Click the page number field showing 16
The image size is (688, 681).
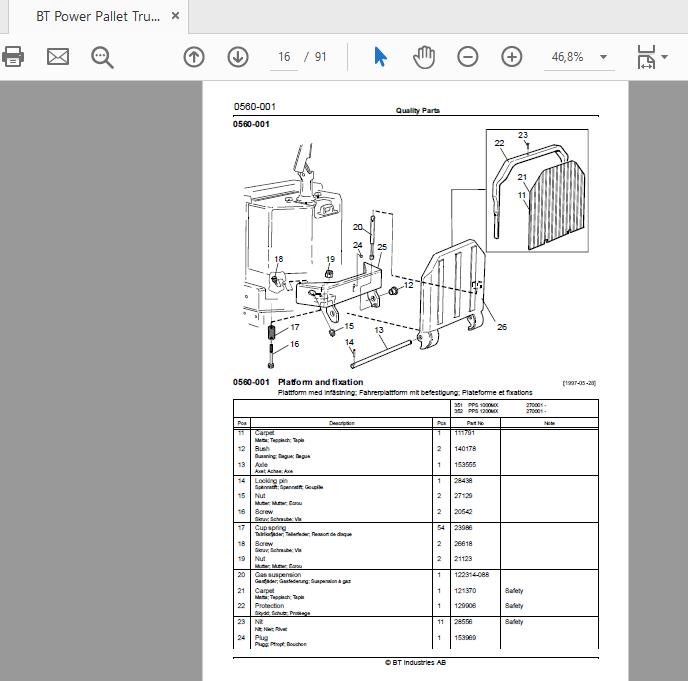pyautogui.click(x=284, y=57)
